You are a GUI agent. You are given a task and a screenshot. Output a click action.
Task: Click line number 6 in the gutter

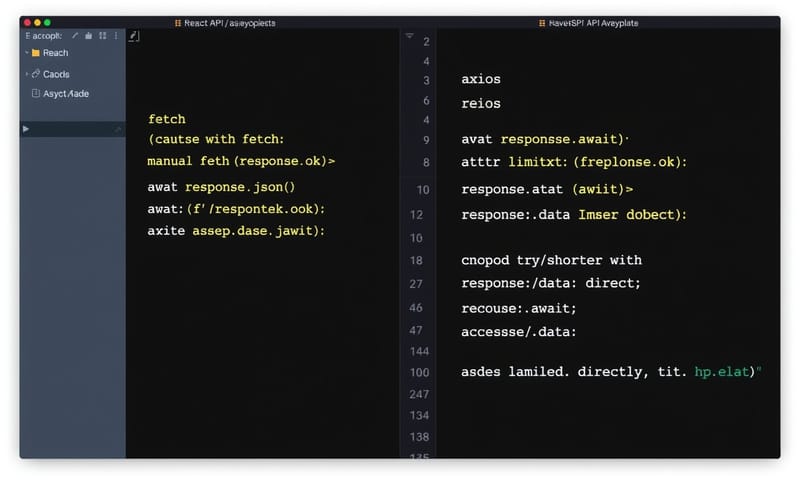(x=426, y=101)
